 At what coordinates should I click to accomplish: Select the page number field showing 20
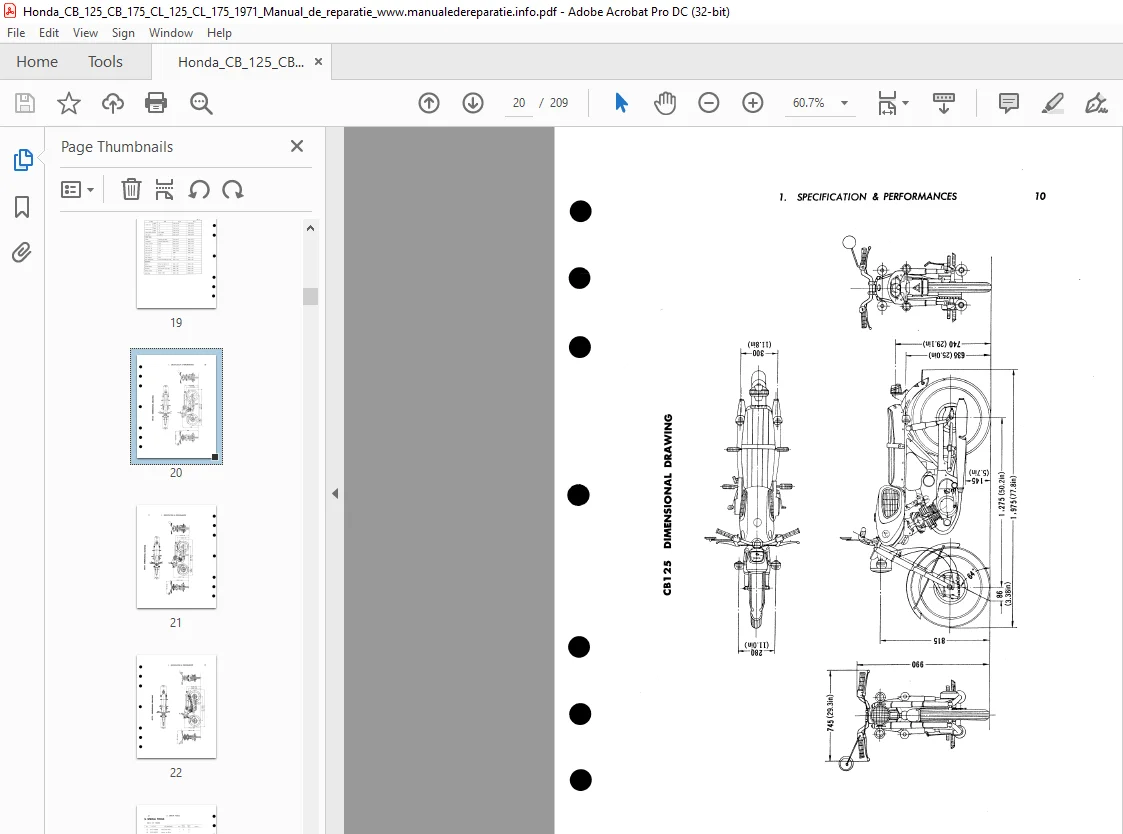[519, 103]
